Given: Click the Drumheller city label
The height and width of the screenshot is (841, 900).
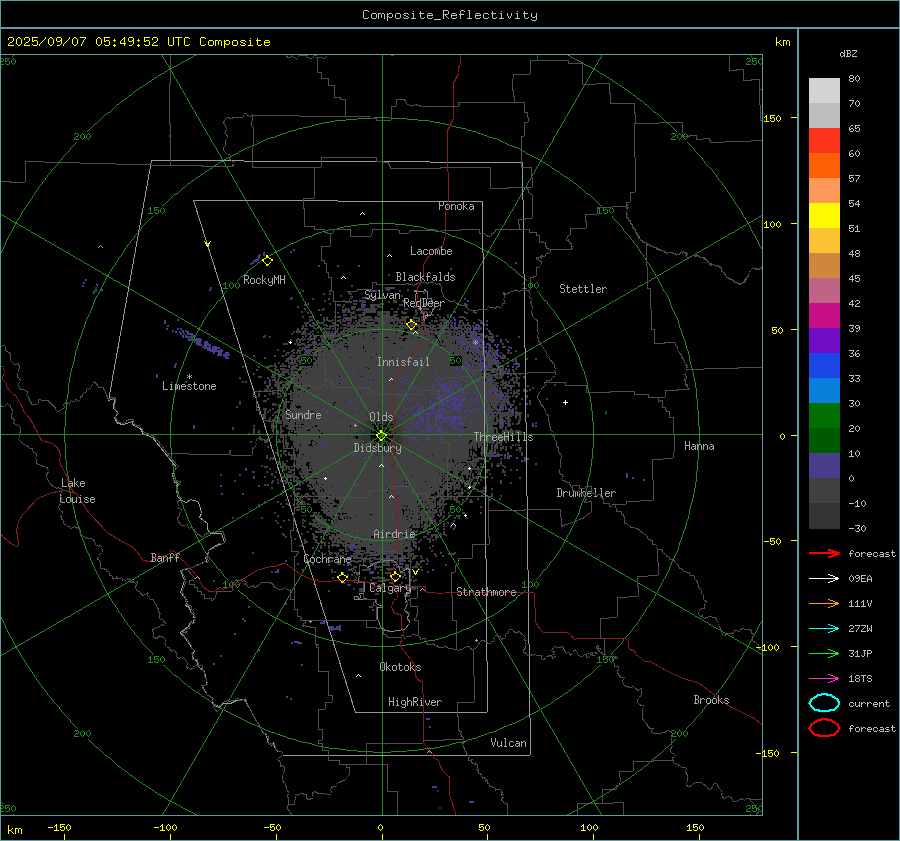Looking at the screenshot, I should point(586,493).
